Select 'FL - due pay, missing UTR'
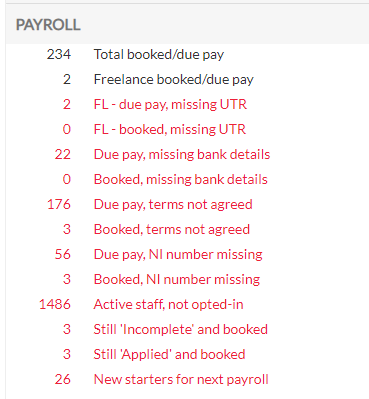This screenshot has width=369, height=399. (170, 105)
